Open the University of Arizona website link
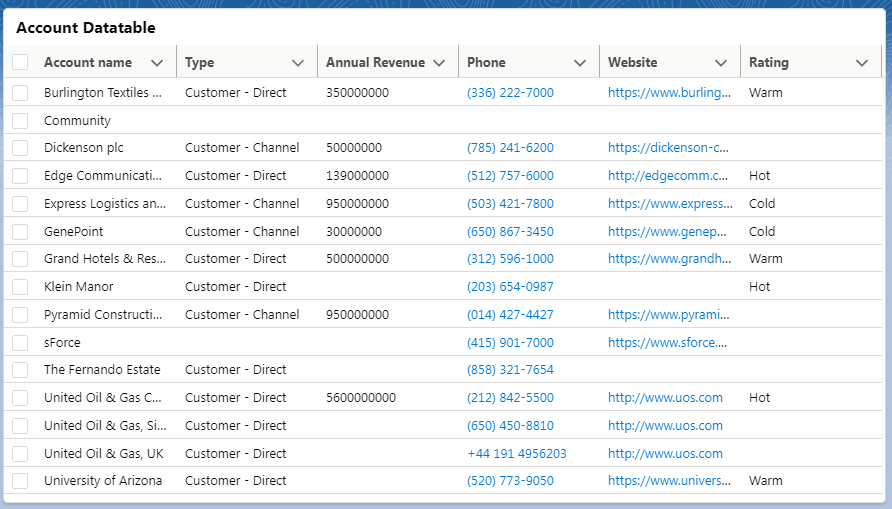 coord(670,481)
